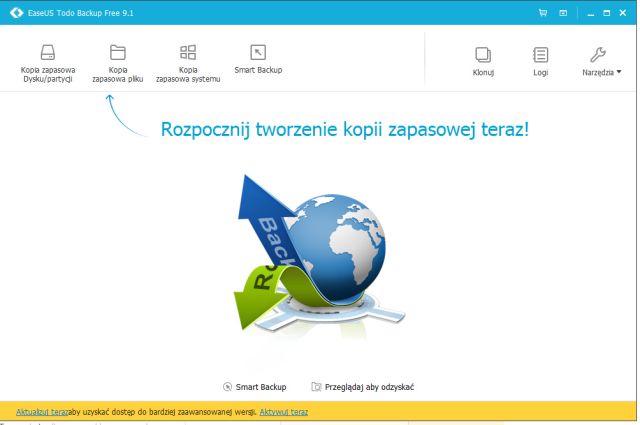Screen dimensions: 640x425
Task: Follow the Aktywuj teraz activation link
Action: (x=283, y=411)
